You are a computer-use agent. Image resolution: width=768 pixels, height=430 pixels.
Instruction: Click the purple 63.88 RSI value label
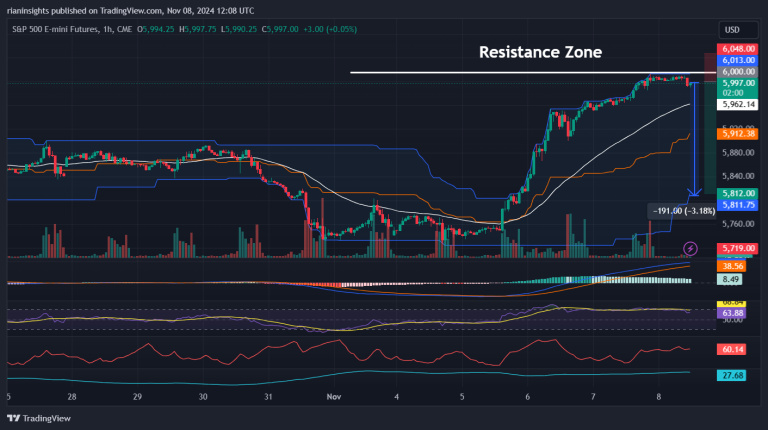point(736,312)
